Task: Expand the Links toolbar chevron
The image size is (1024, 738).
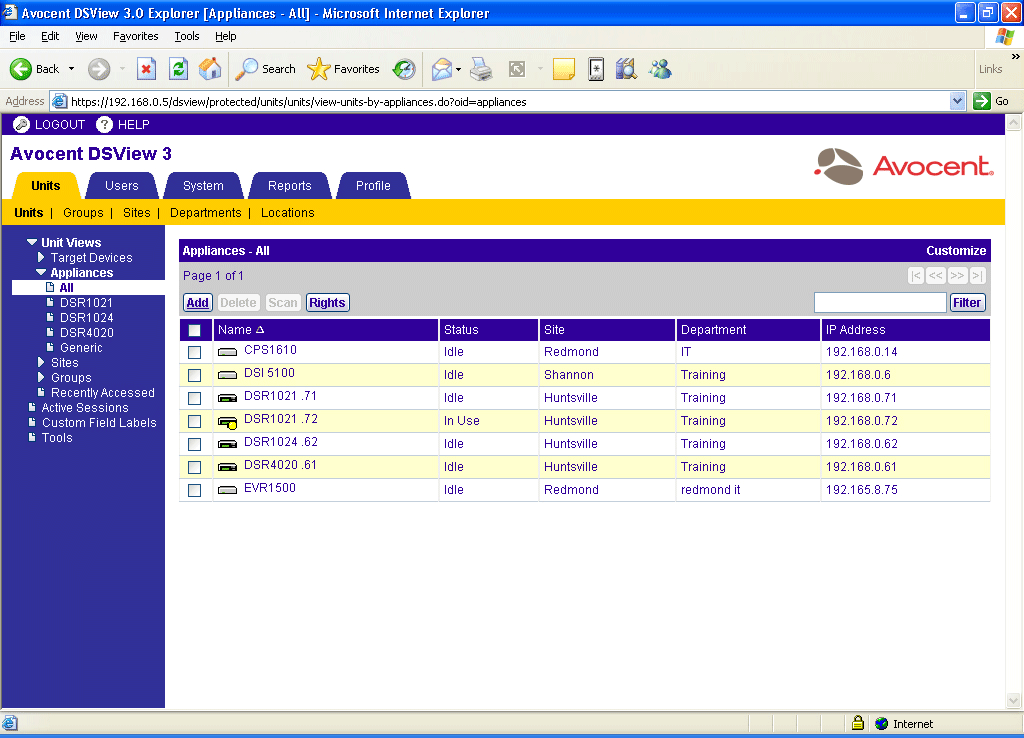Action: point(1016,57)
